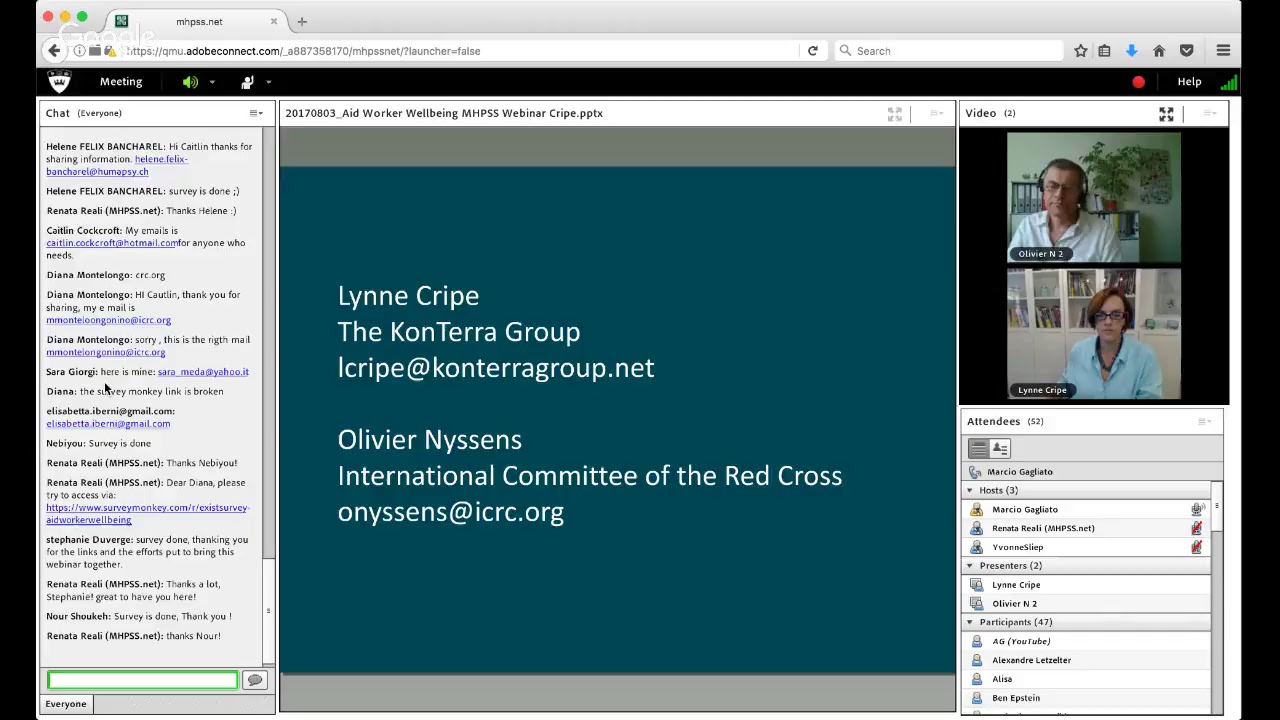This screenshot has width=1280, height=720.
Task: Open raise-hand status options dropdown
Action: point(268,82)
